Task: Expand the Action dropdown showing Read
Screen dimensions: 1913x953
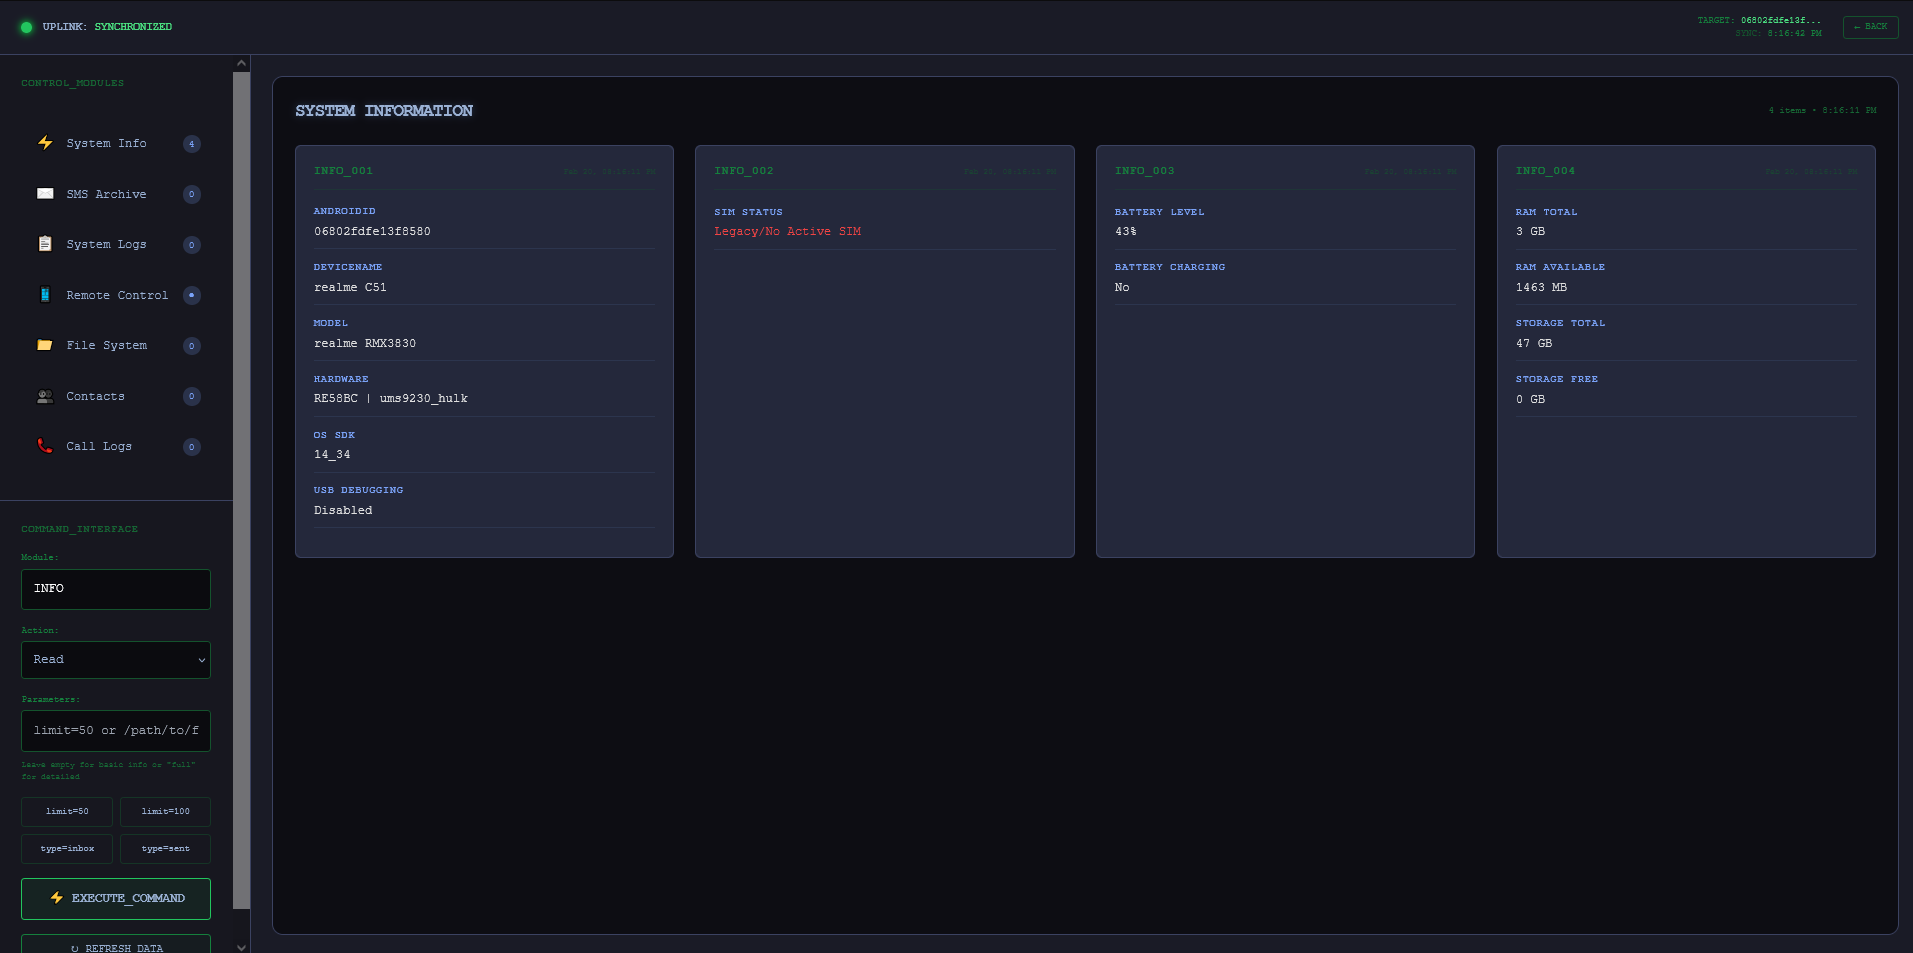Action: click(x=116, y=660)
